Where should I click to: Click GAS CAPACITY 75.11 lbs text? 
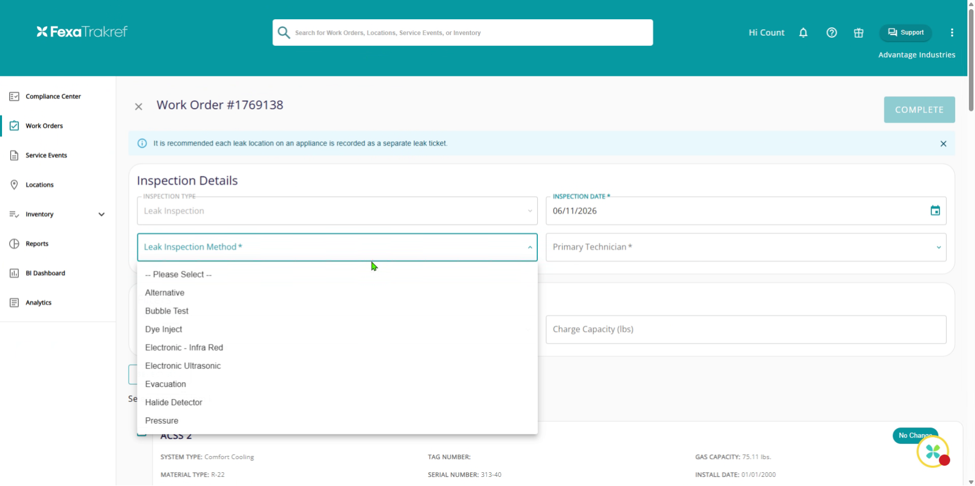(x=733, y=457)
